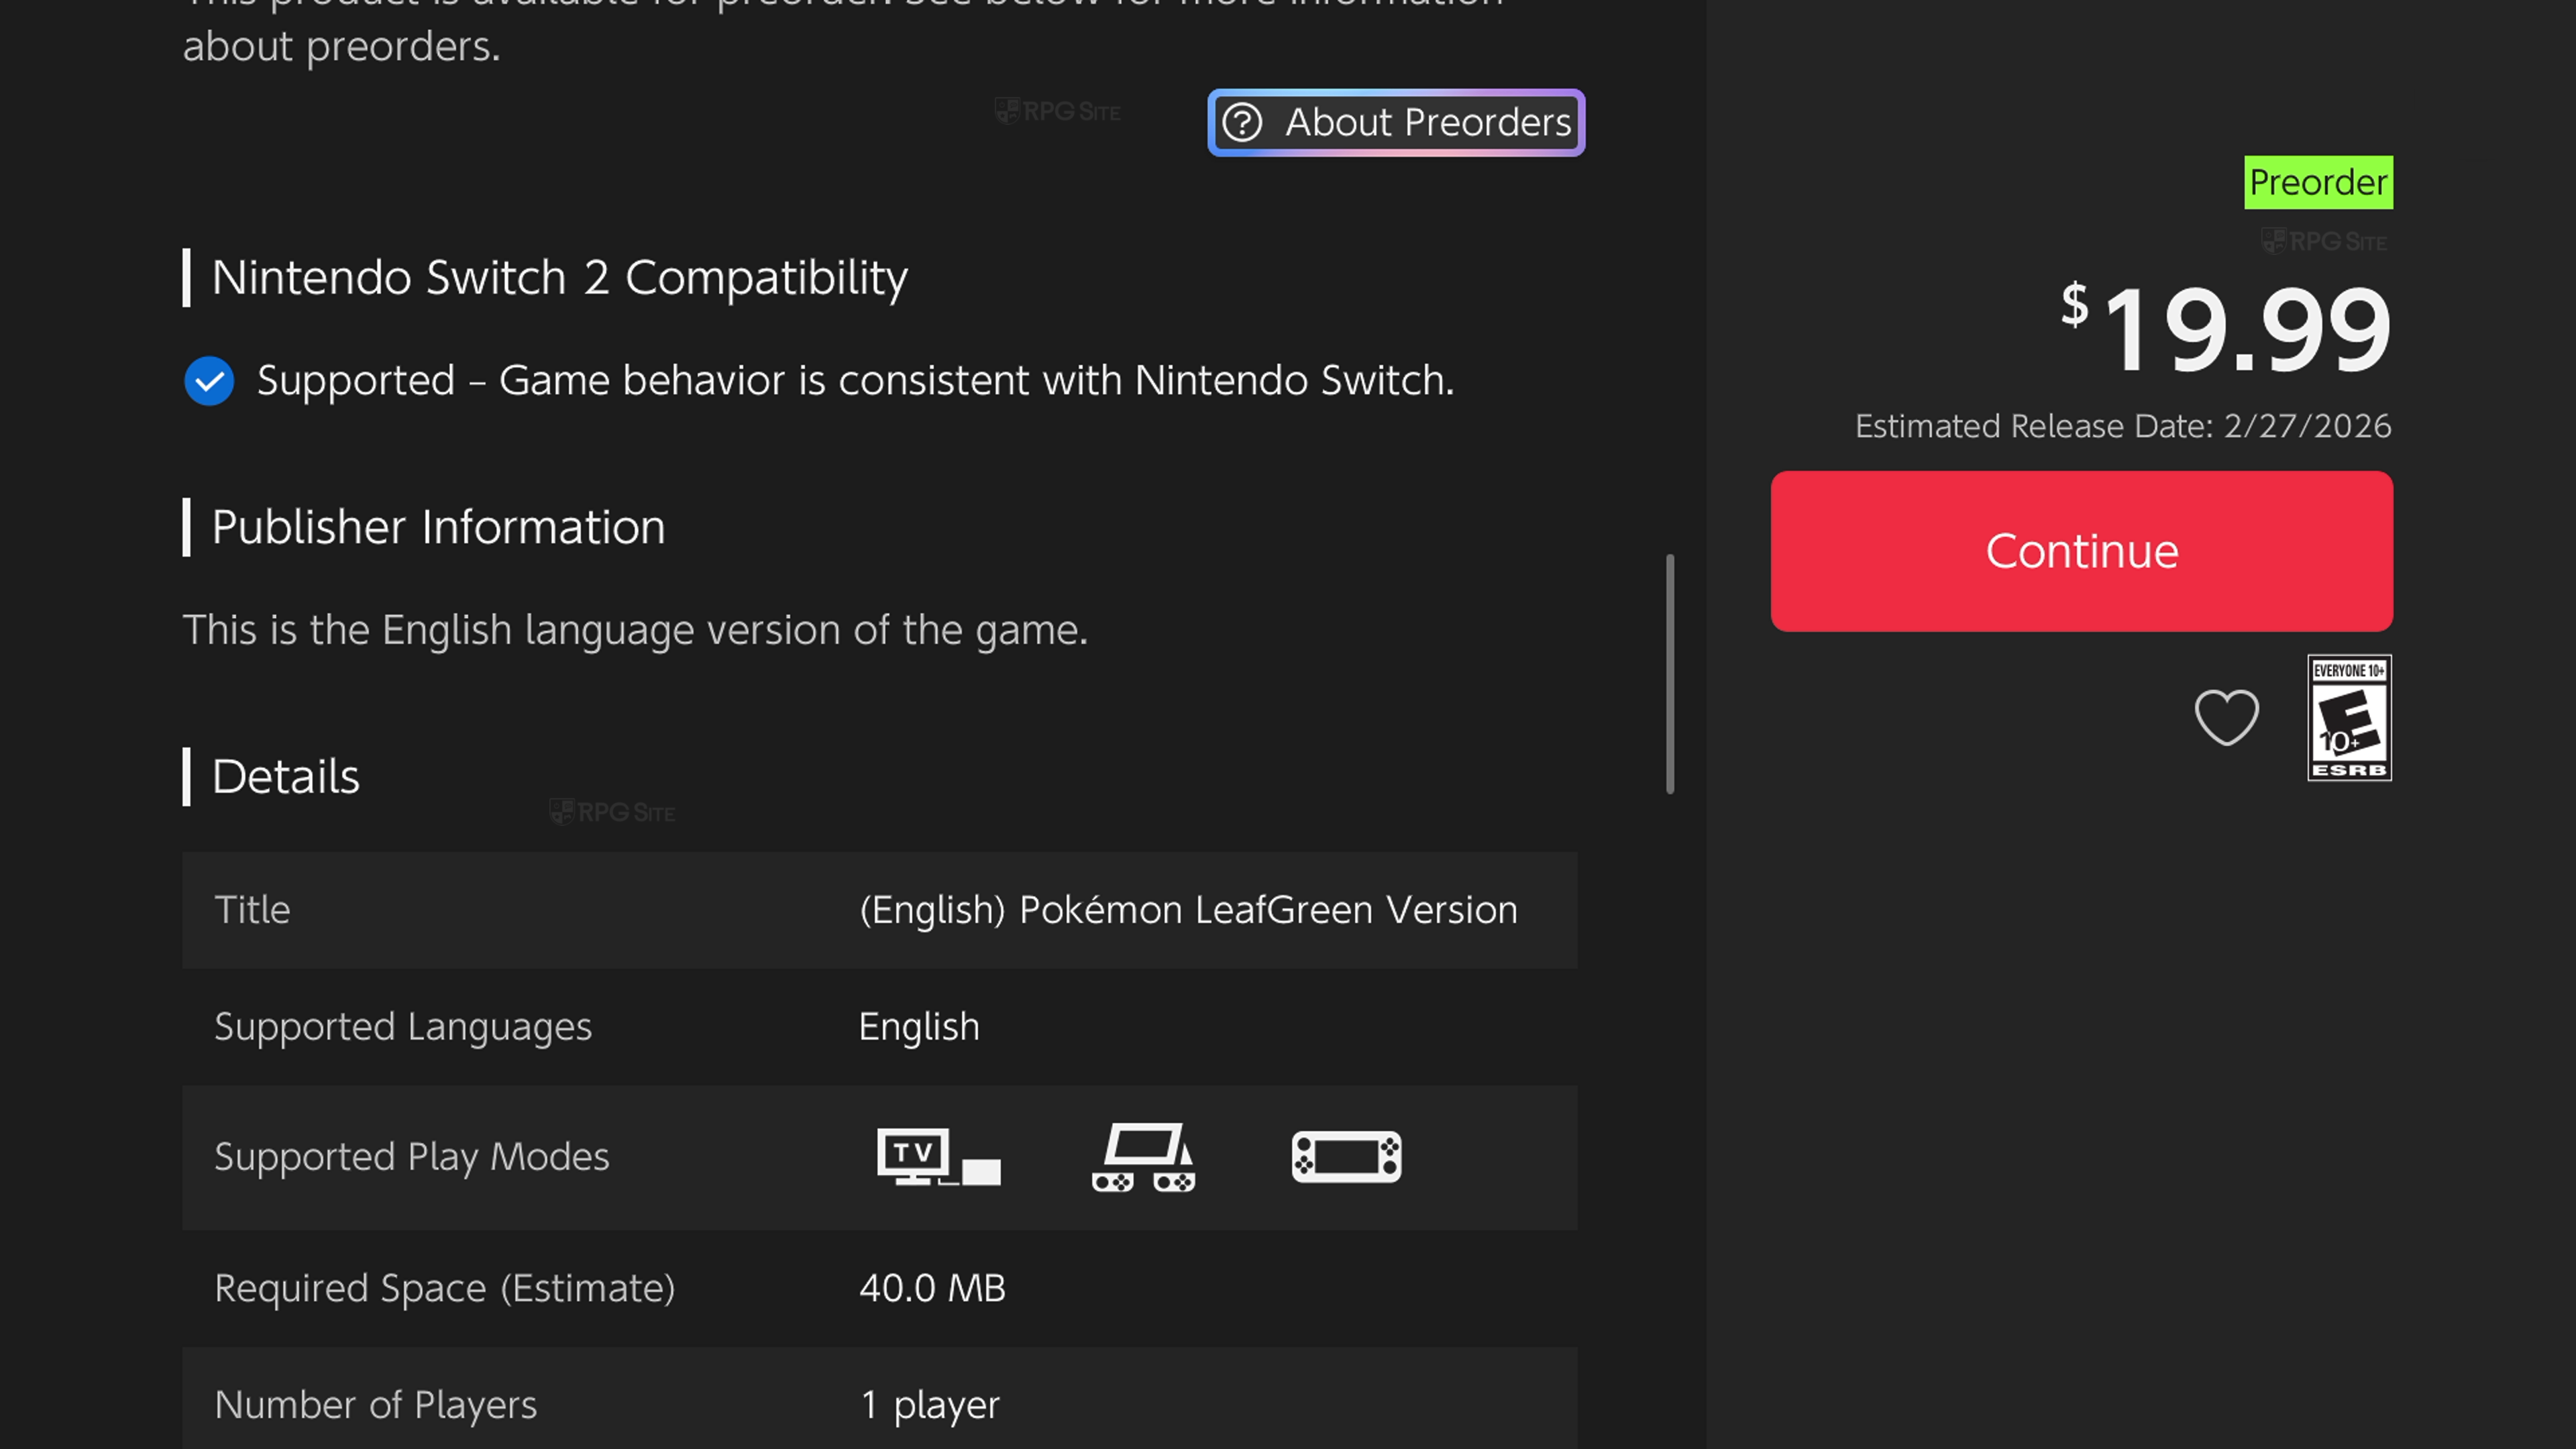Click the blue Supported checkmark icon
This screenshot has width=2576, height=1449.
tap(209, 381)
